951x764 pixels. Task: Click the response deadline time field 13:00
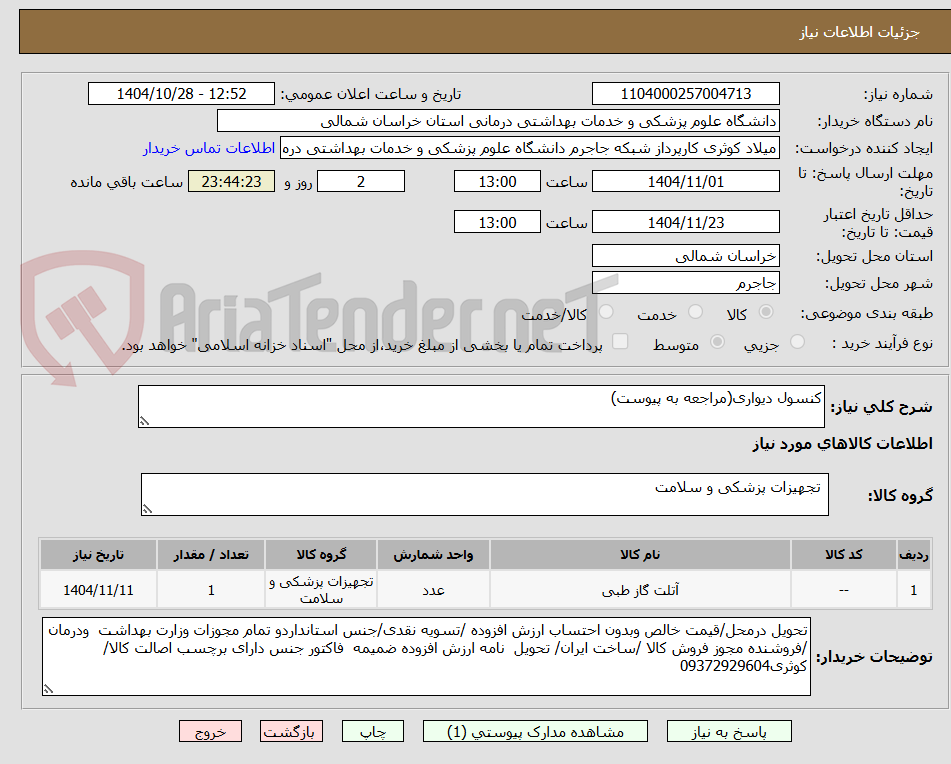click(497, 182)
